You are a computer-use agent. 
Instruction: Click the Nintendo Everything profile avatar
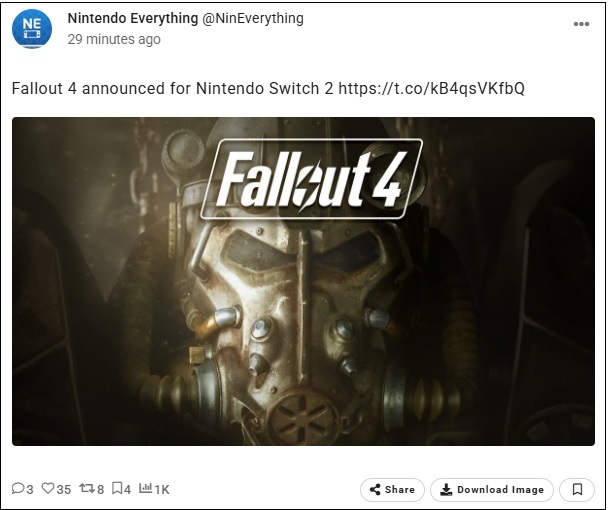click(31, 29)
